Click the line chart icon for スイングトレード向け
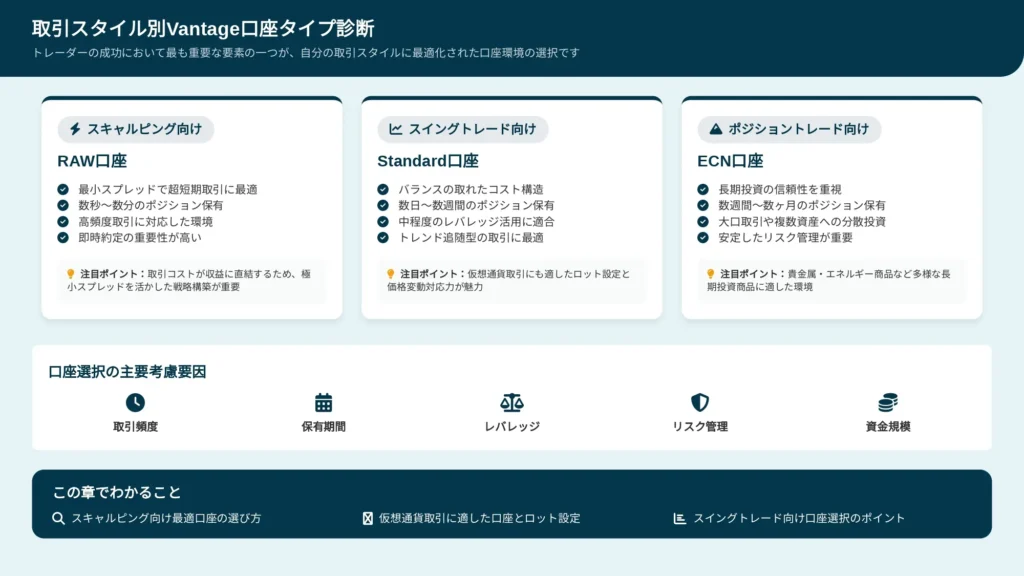Viewport: 1024px width, 576px height. coord(395,129)
